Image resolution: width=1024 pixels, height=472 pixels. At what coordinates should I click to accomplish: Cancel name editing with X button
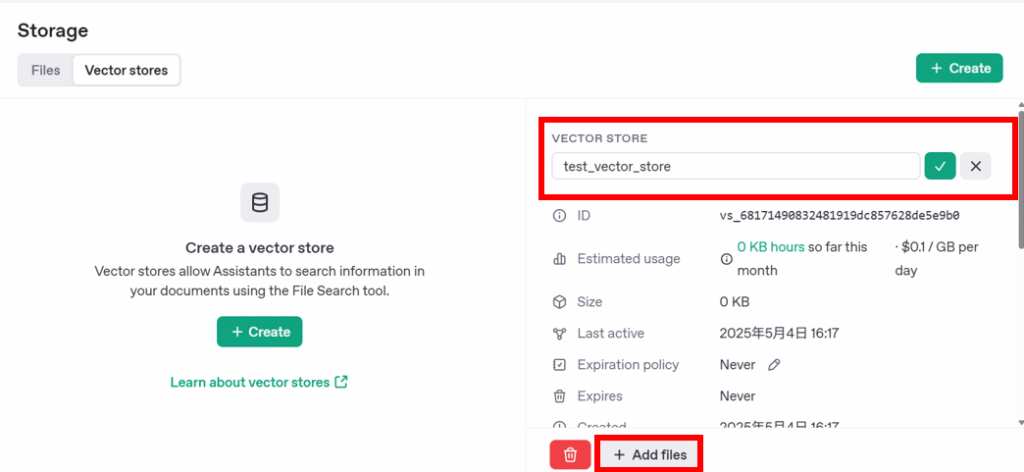pyautogui.click(x=976, y=166)
